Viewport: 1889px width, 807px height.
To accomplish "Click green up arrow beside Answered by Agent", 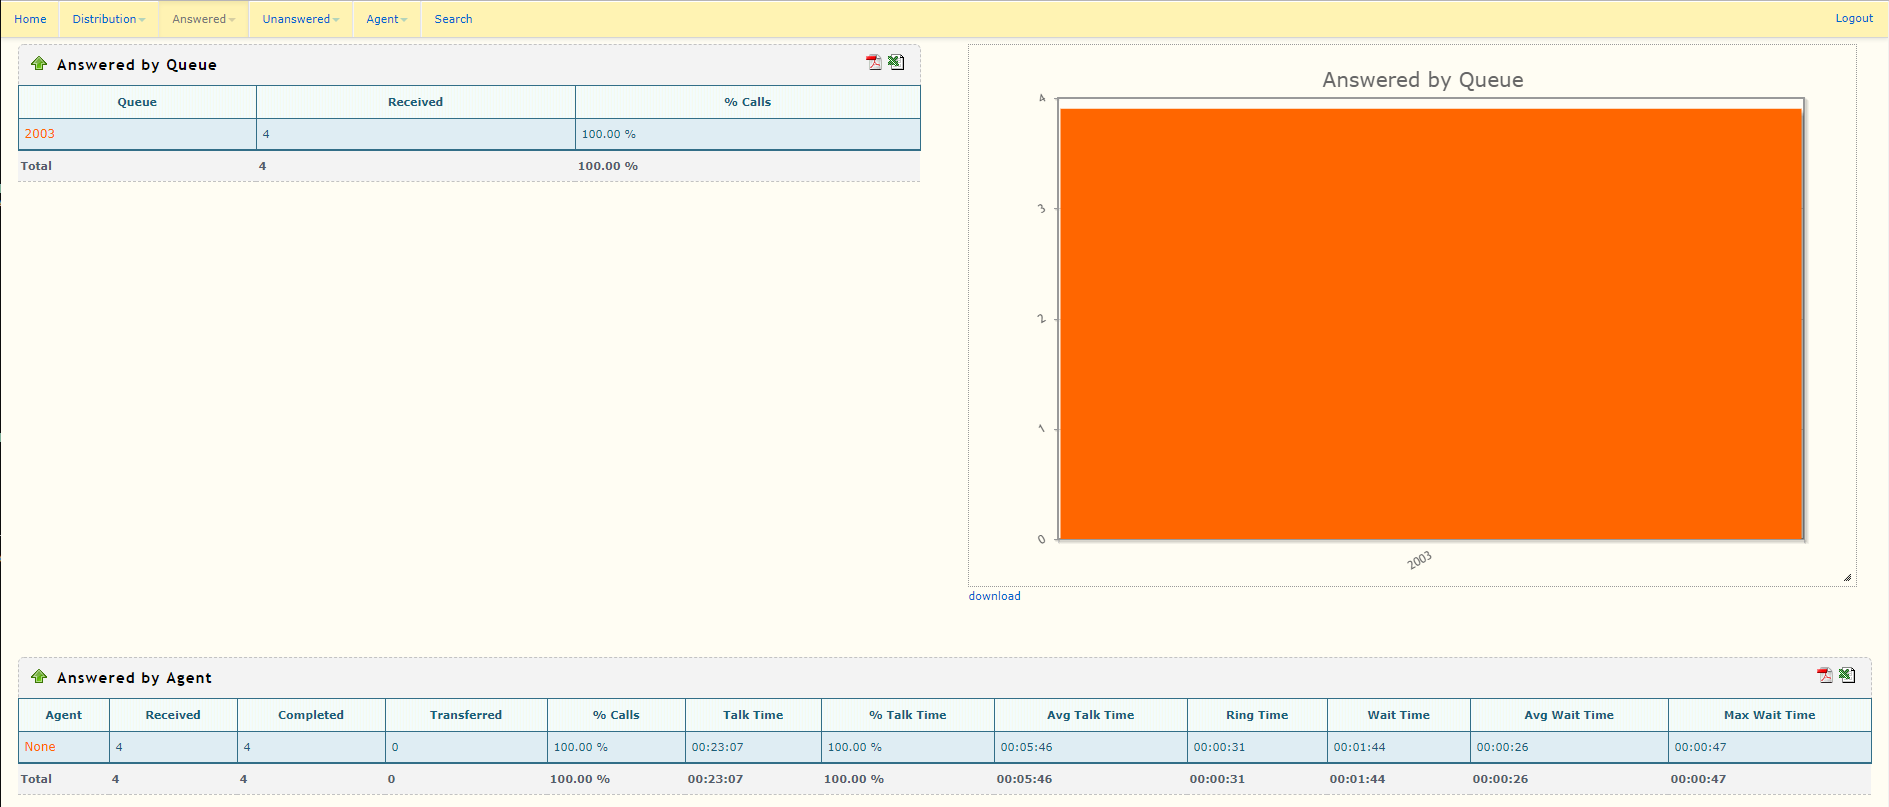I will (39, 677).
